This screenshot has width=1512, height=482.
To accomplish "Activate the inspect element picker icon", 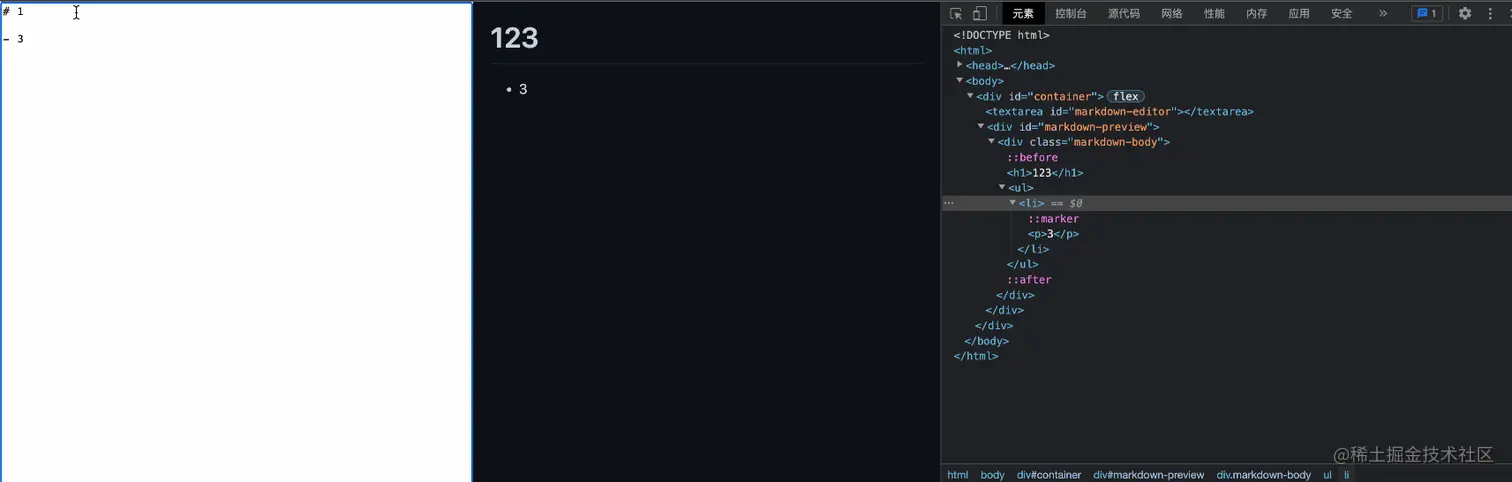I will (x=956, y=14).
